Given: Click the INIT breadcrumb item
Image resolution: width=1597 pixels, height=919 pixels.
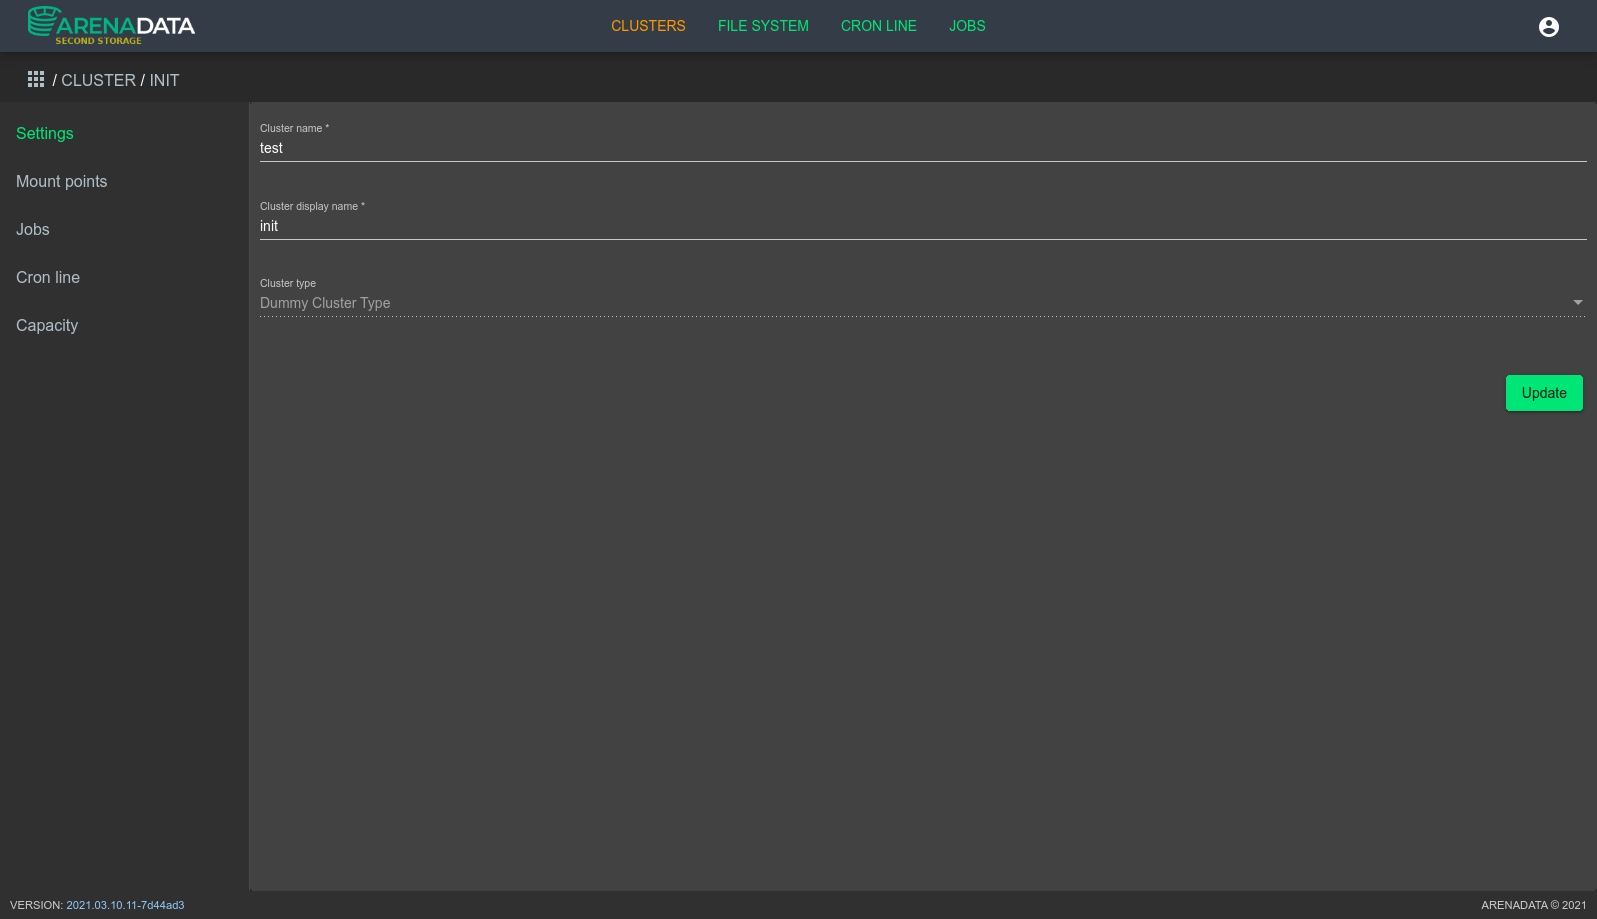Looking at the screenshot, I should tap(164, 80).
